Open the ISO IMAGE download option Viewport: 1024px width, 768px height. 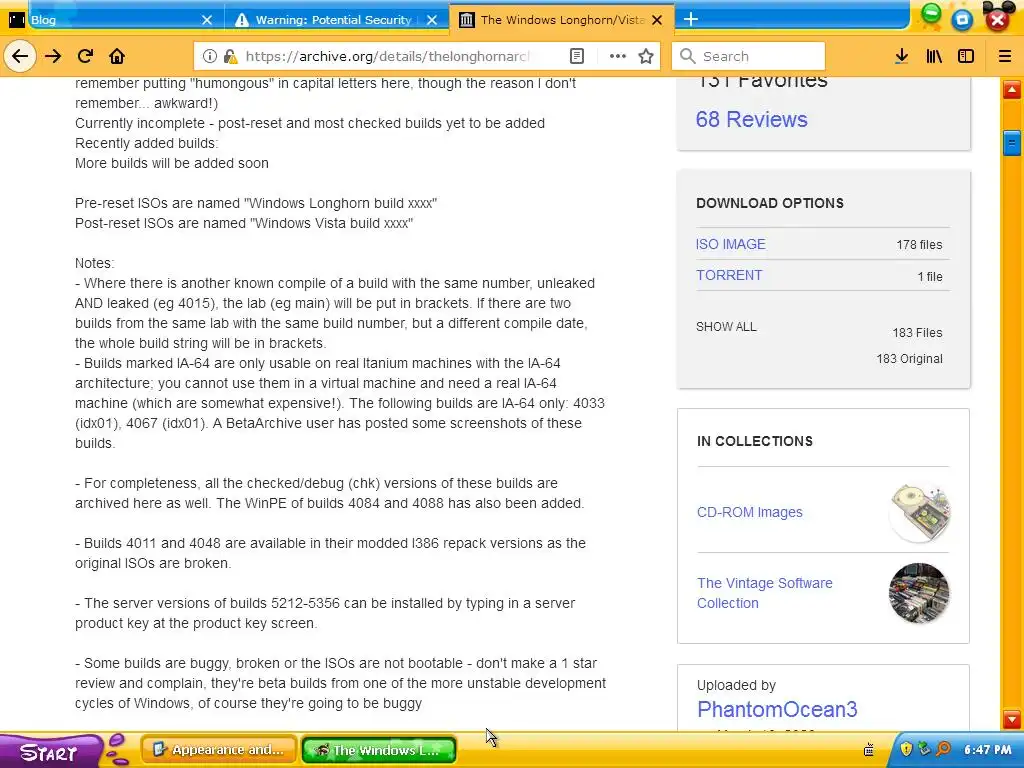point(730,244)
